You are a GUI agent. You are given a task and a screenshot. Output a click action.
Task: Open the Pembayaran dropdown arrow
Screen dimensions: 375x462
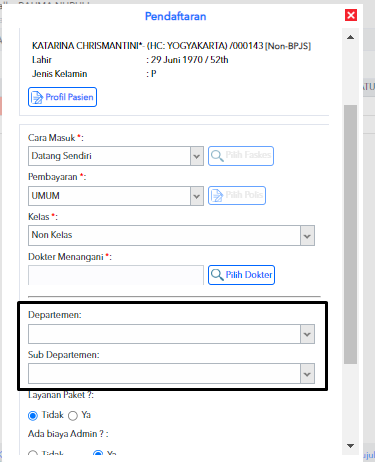pyautogui.click(x=197, y=196)
